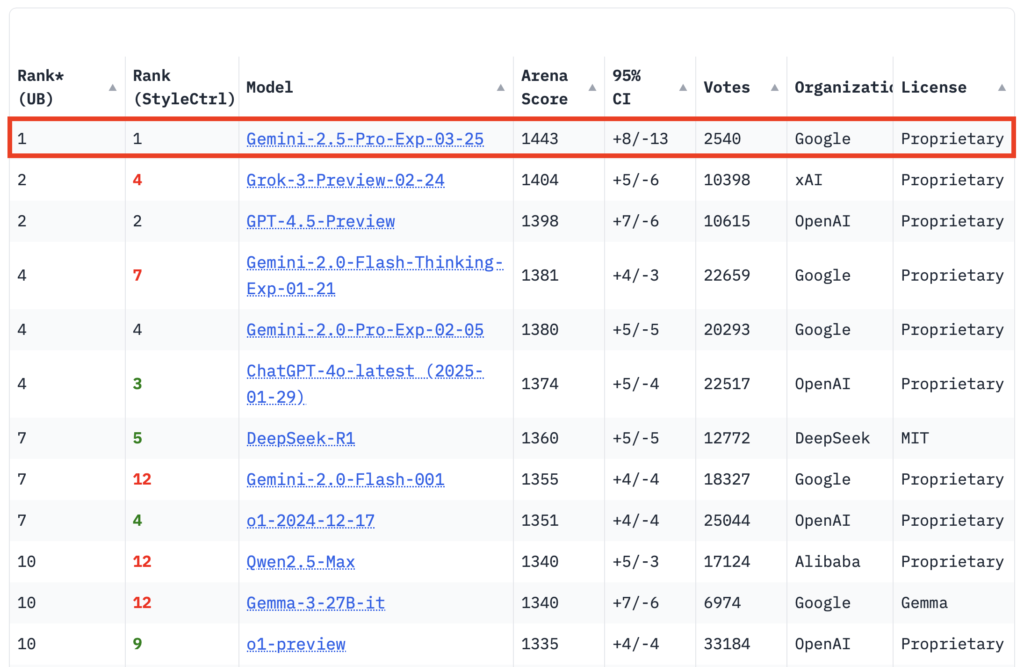This screenshot has height=667, width=1024.
Task: Click the Organization column header
Action: 842,88
